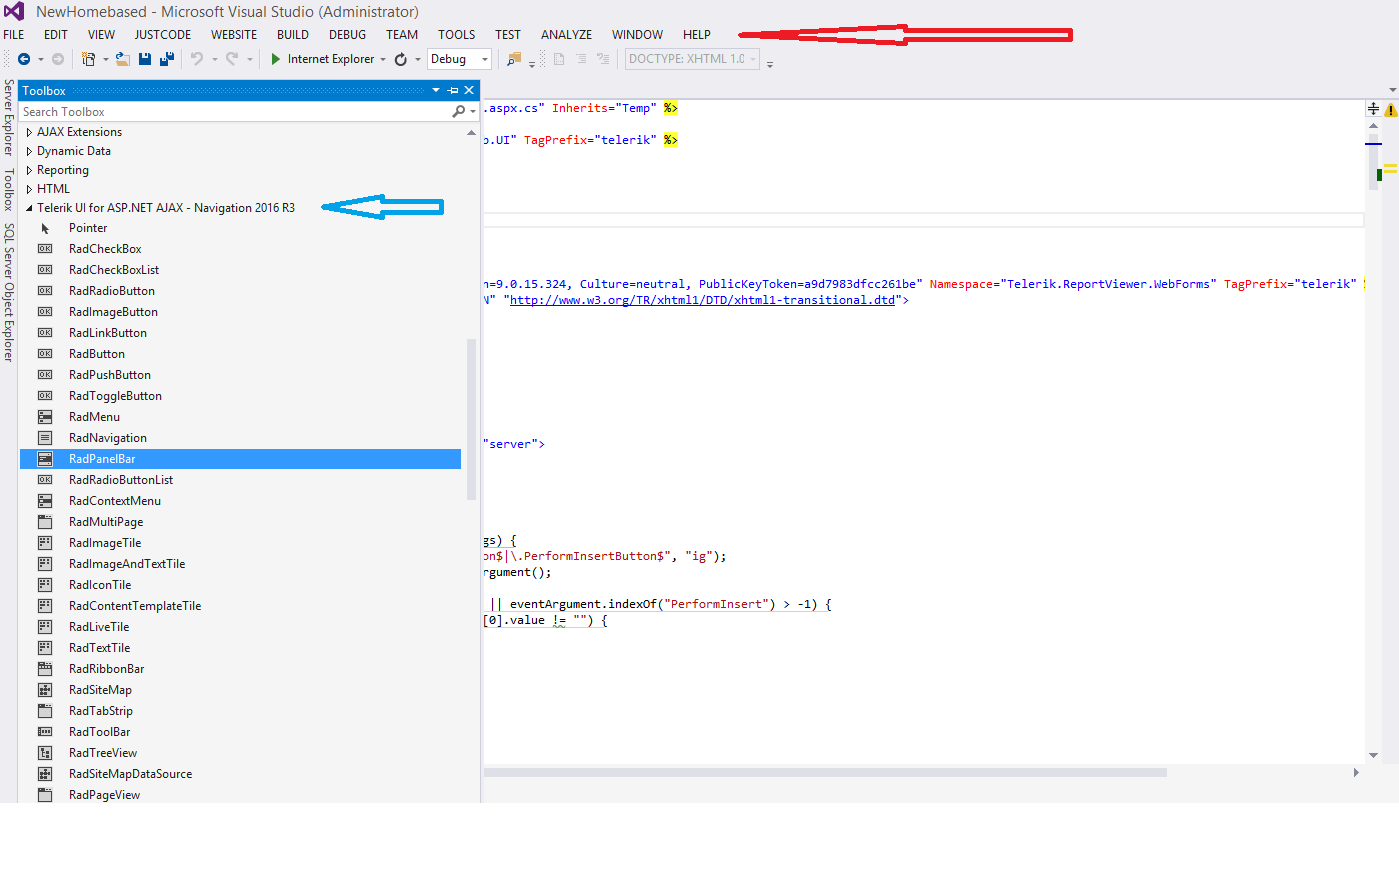The width and height of the screenshot is (1399, 876).
Task: Open the VIEW menu
Action: [101, 34]
